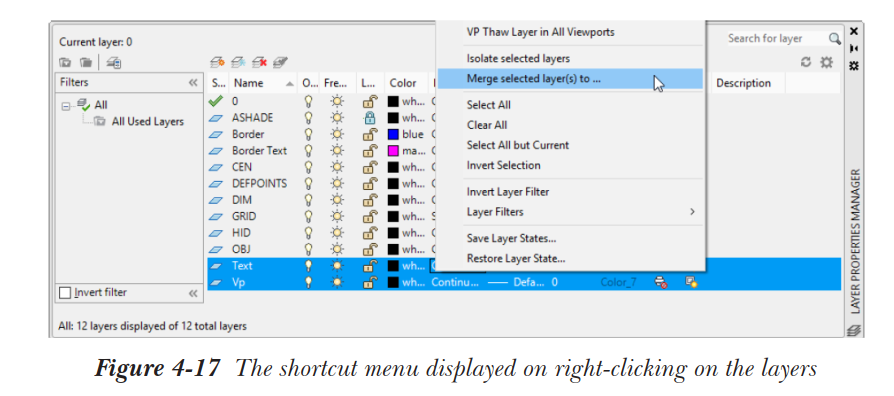Click black color swatch of layer 0
The height and width of the screenshot is (396, 894).
[393, 101]
